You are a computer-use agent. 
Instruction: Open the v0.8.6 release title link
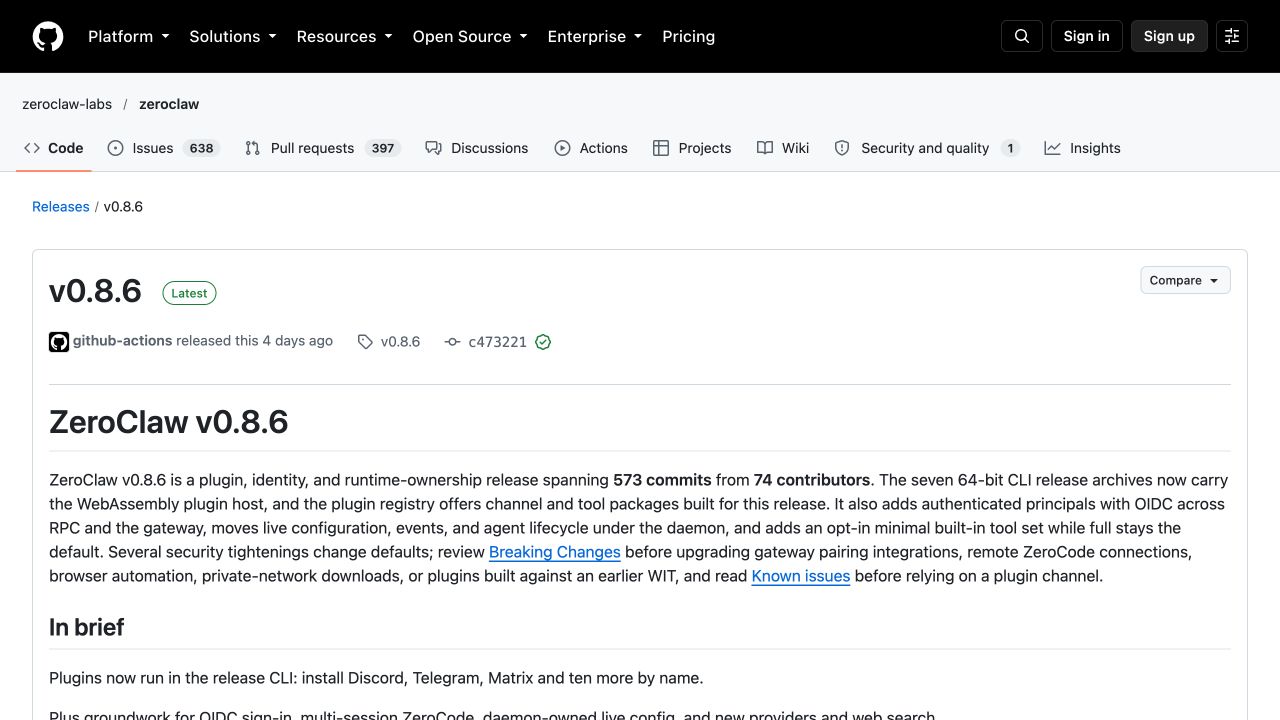point(95,291)
